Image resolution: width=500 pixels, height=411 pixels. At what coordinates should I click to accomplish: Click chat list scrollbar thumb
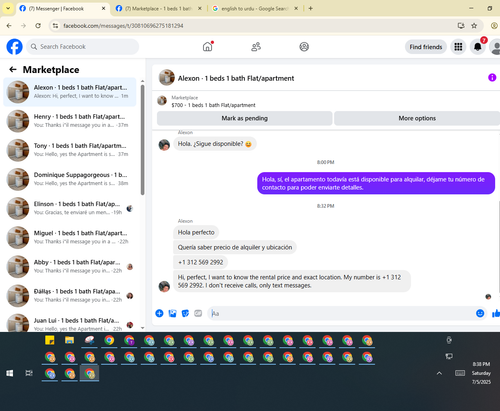point(142,140)
